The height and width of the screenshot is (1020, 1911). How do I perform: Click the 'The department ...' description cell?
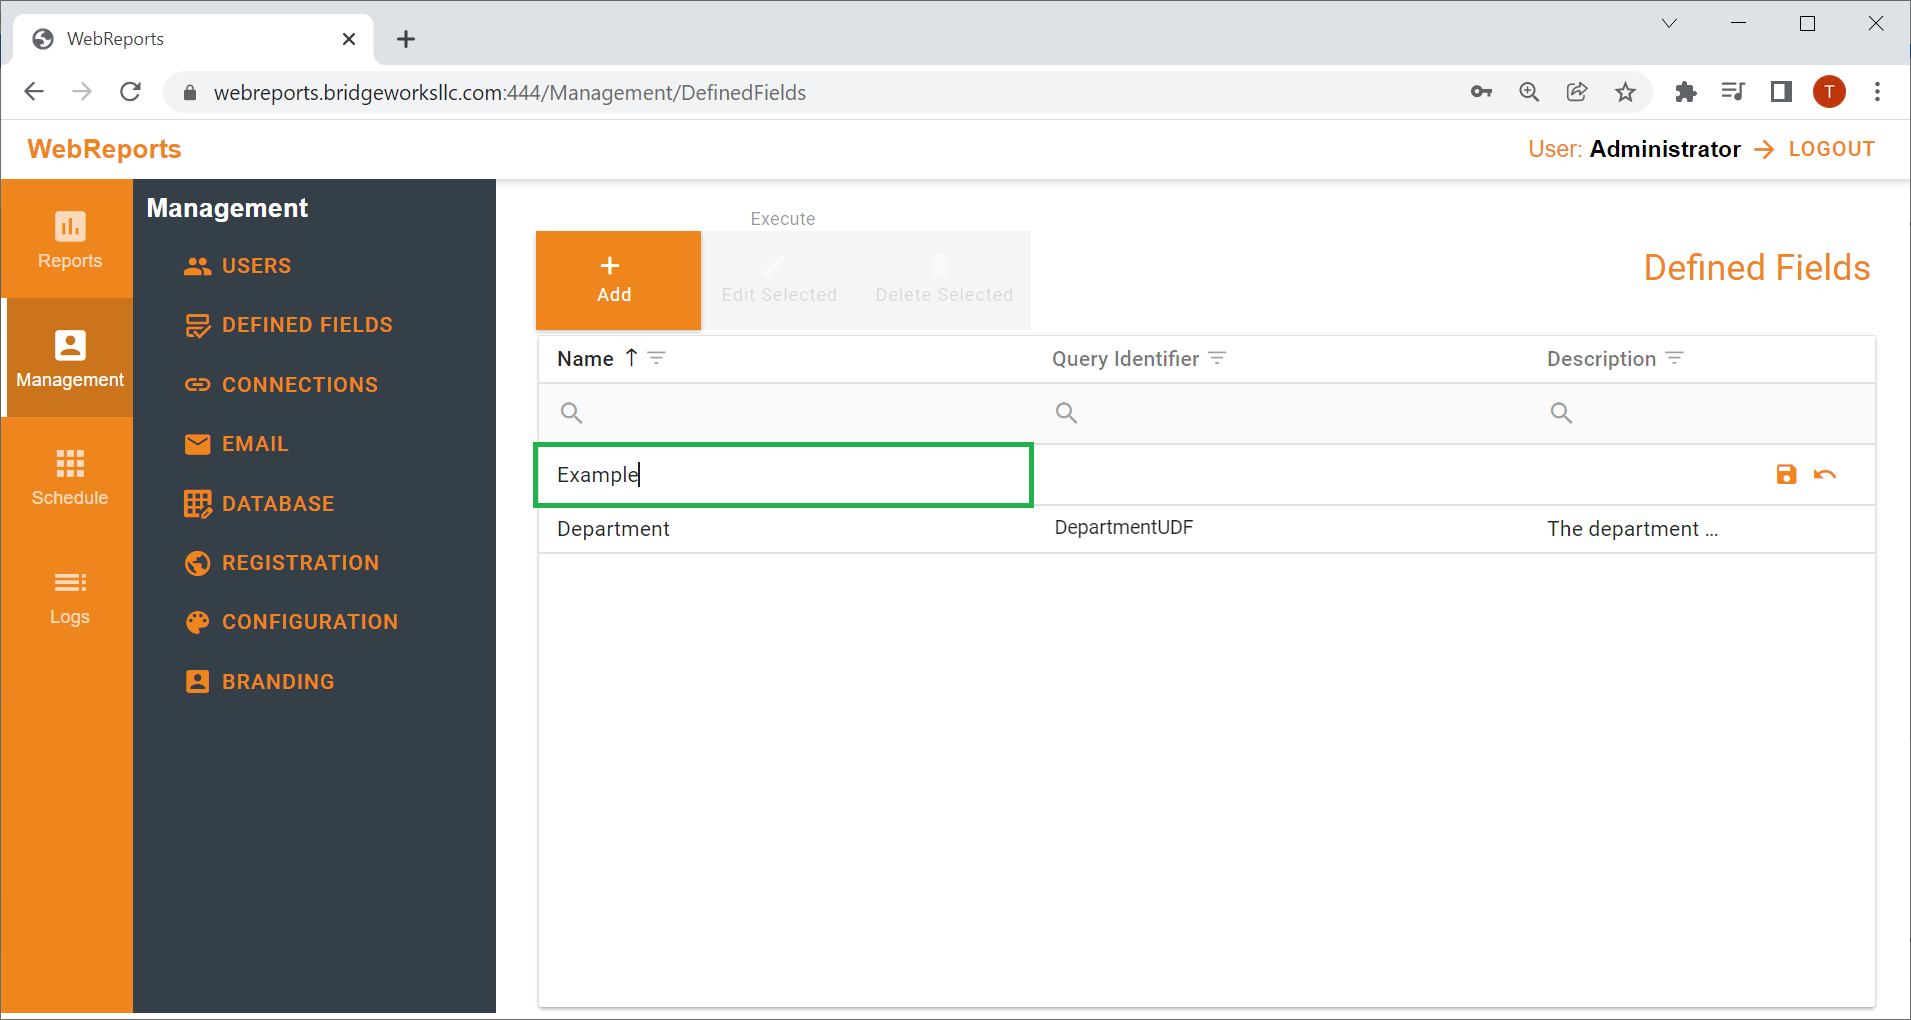pyautogui.click(x=1632, y=529)
